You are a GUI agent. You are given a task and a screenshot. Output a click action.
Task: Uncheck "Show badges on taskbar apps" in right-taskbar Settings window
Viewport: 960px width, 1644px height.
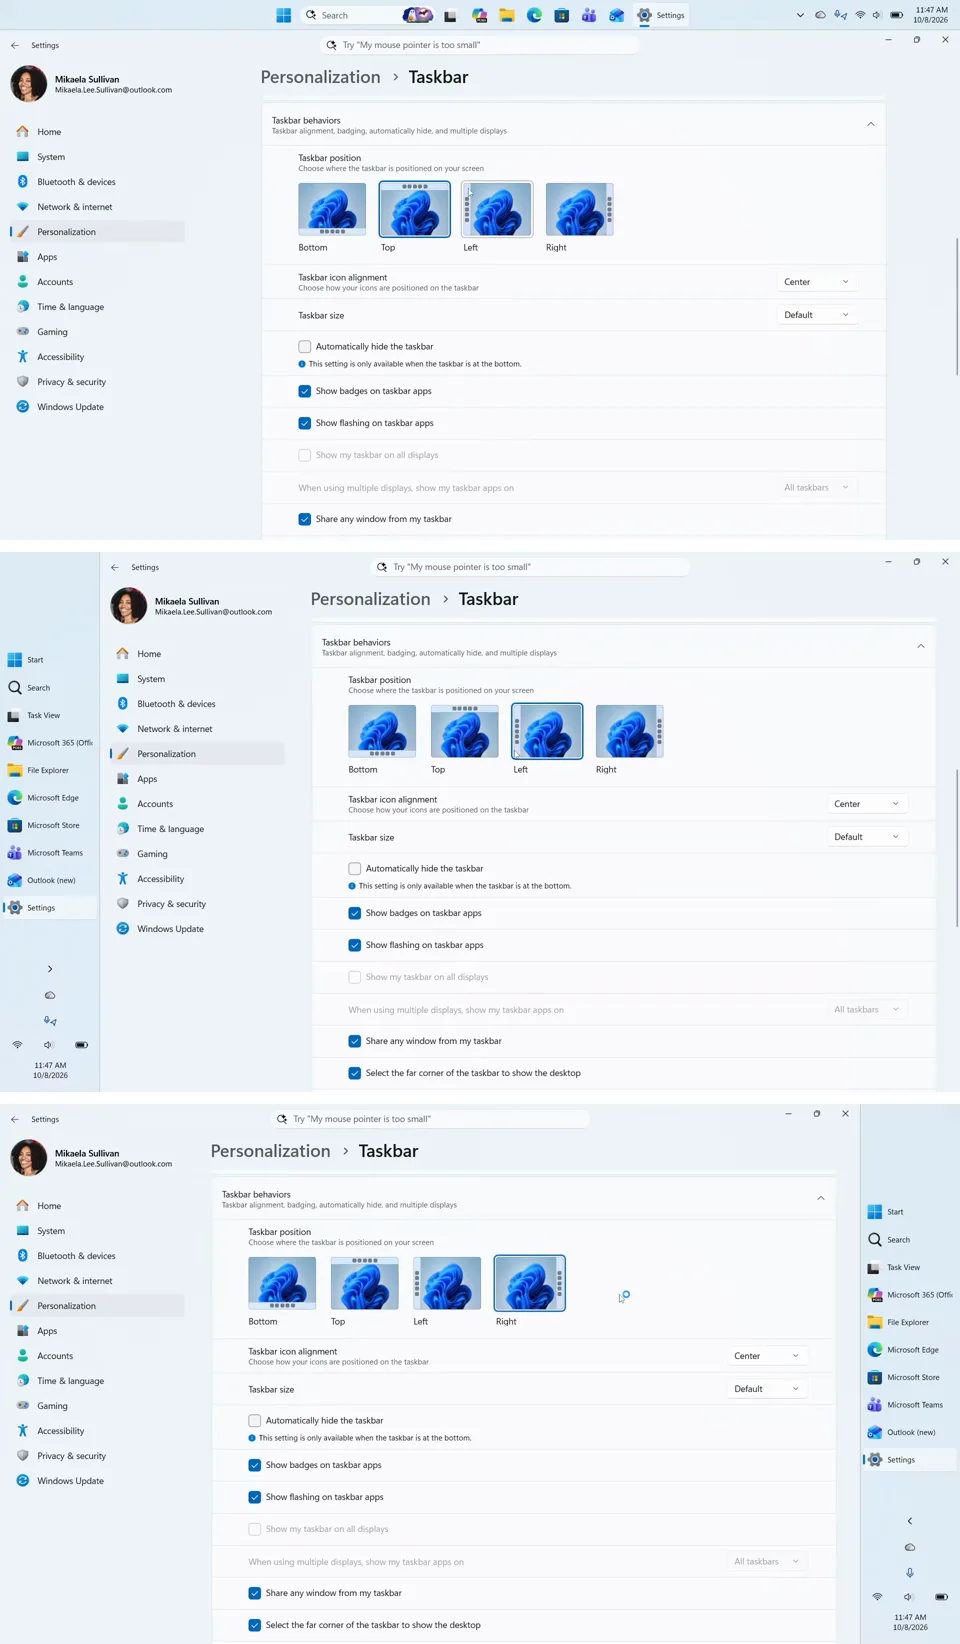coord(255,1465)
